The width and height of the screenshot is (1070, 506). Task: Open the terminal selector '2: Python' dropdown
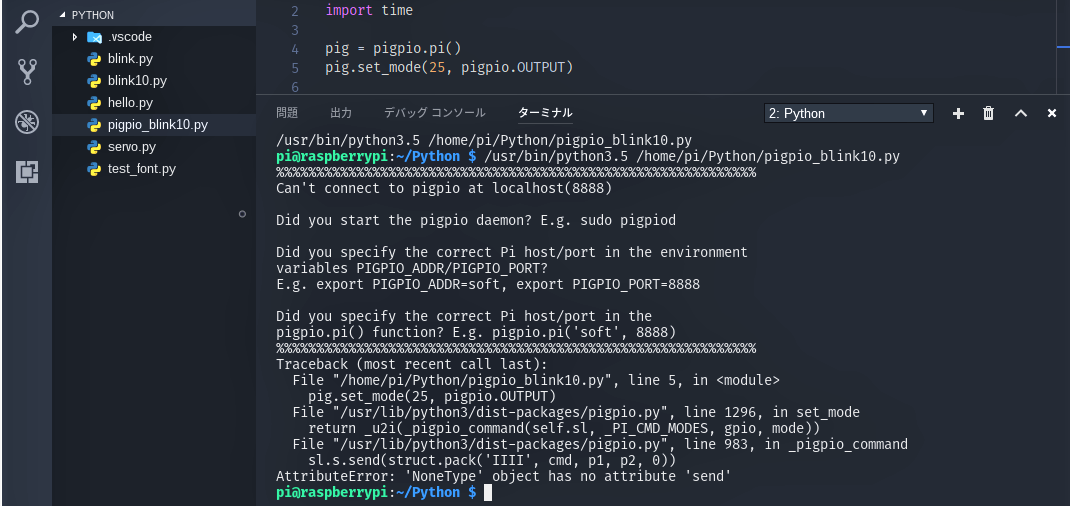848,113
